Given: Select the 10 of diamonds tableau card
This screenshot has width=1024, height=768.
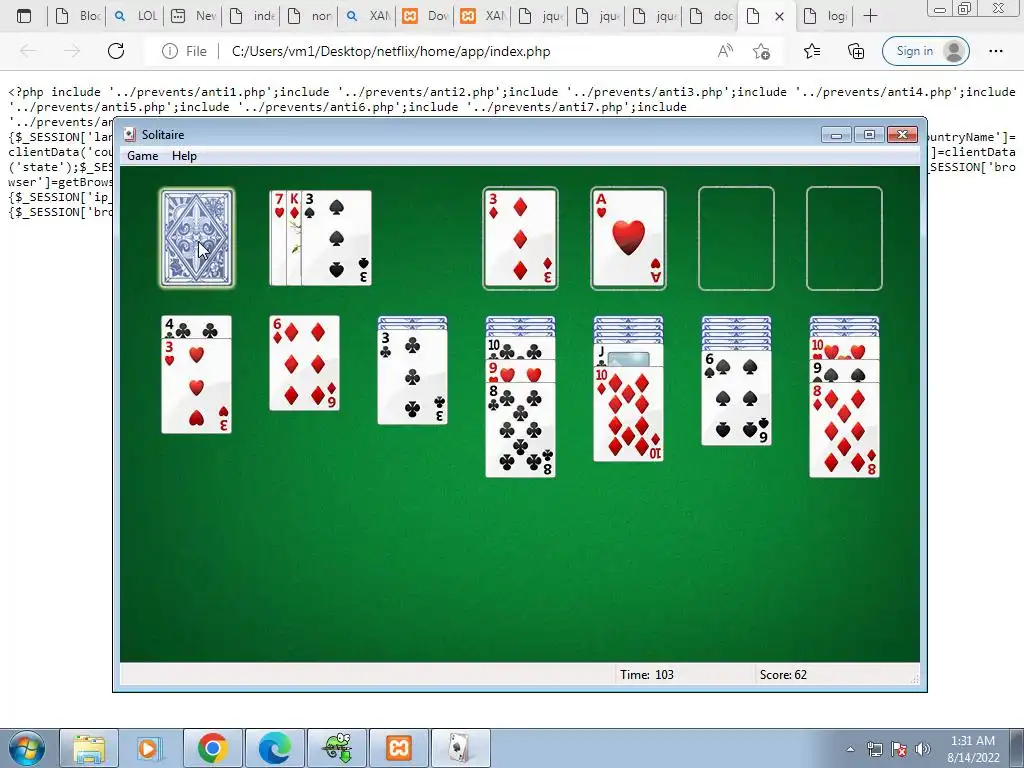Looking at the screenshot, I should pos(628,414).
